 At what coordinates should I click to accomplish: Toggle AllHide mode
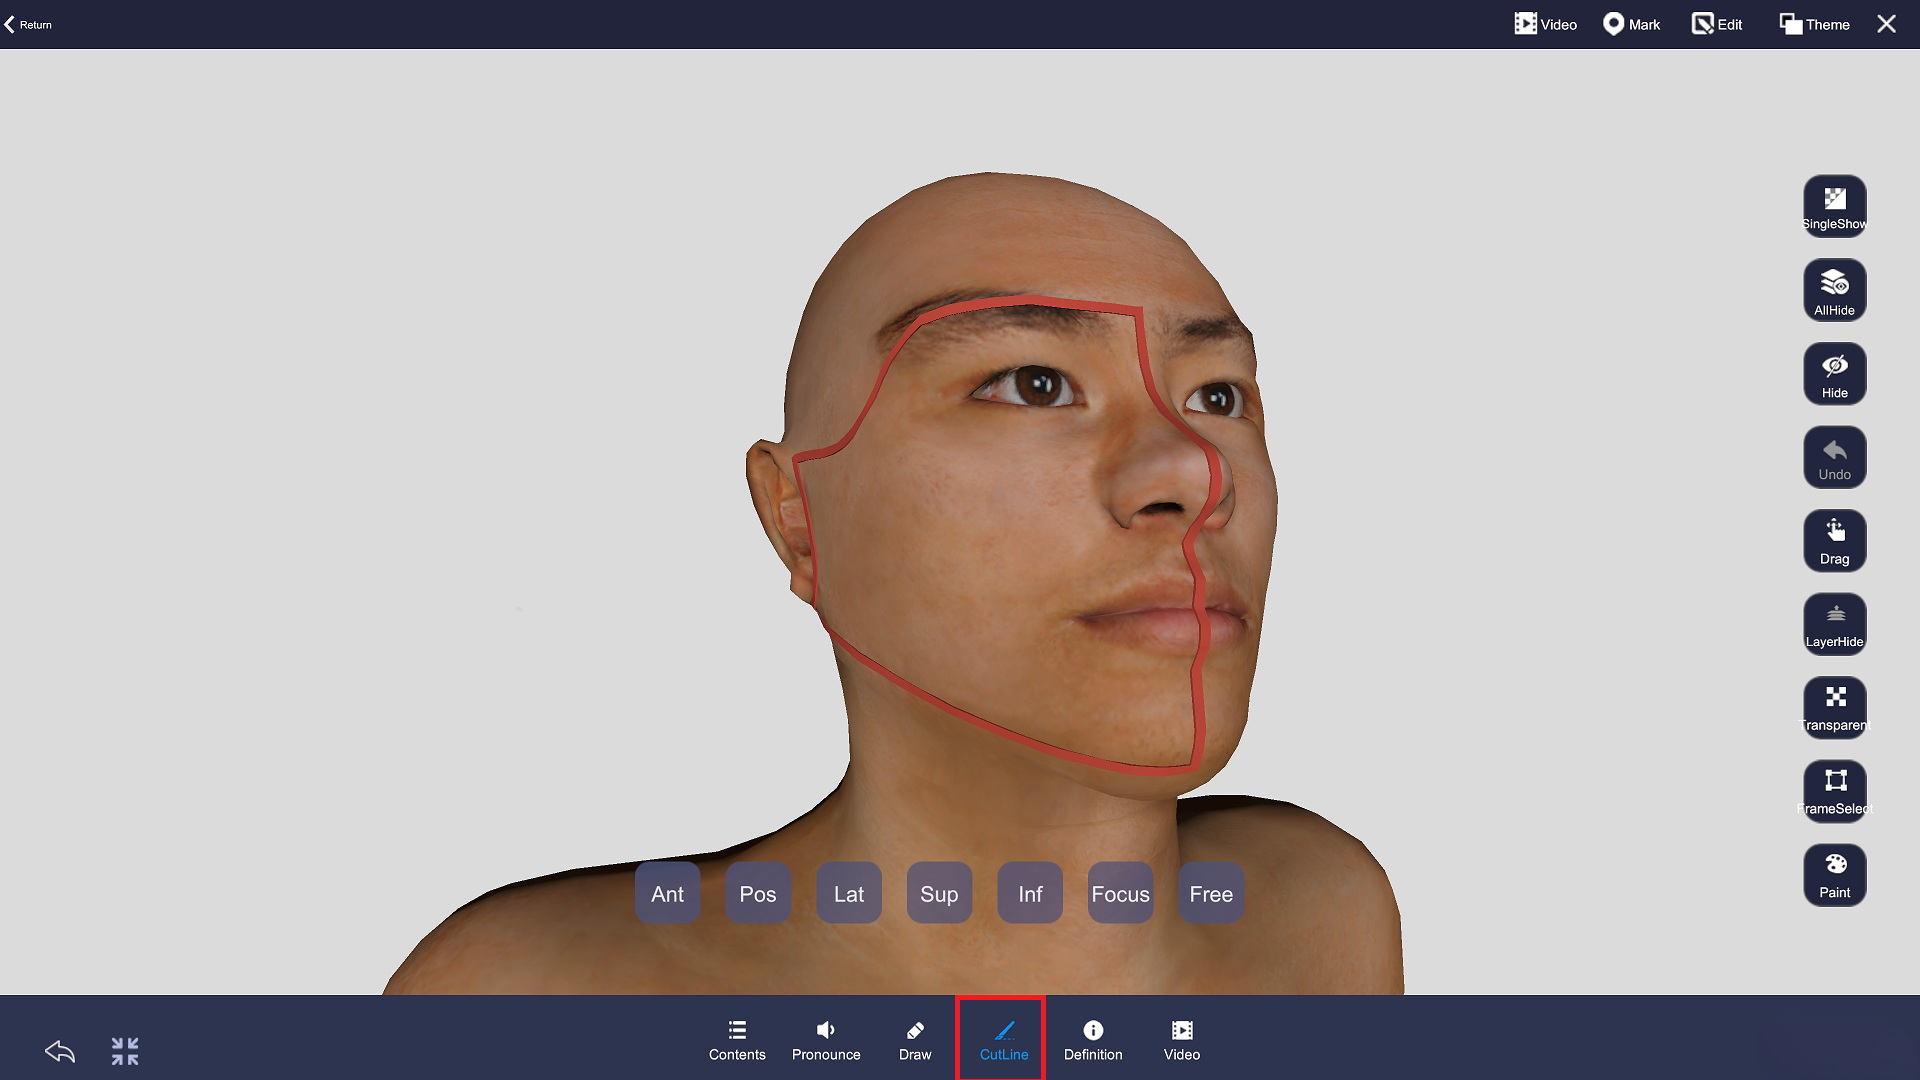click(1834, 290)
